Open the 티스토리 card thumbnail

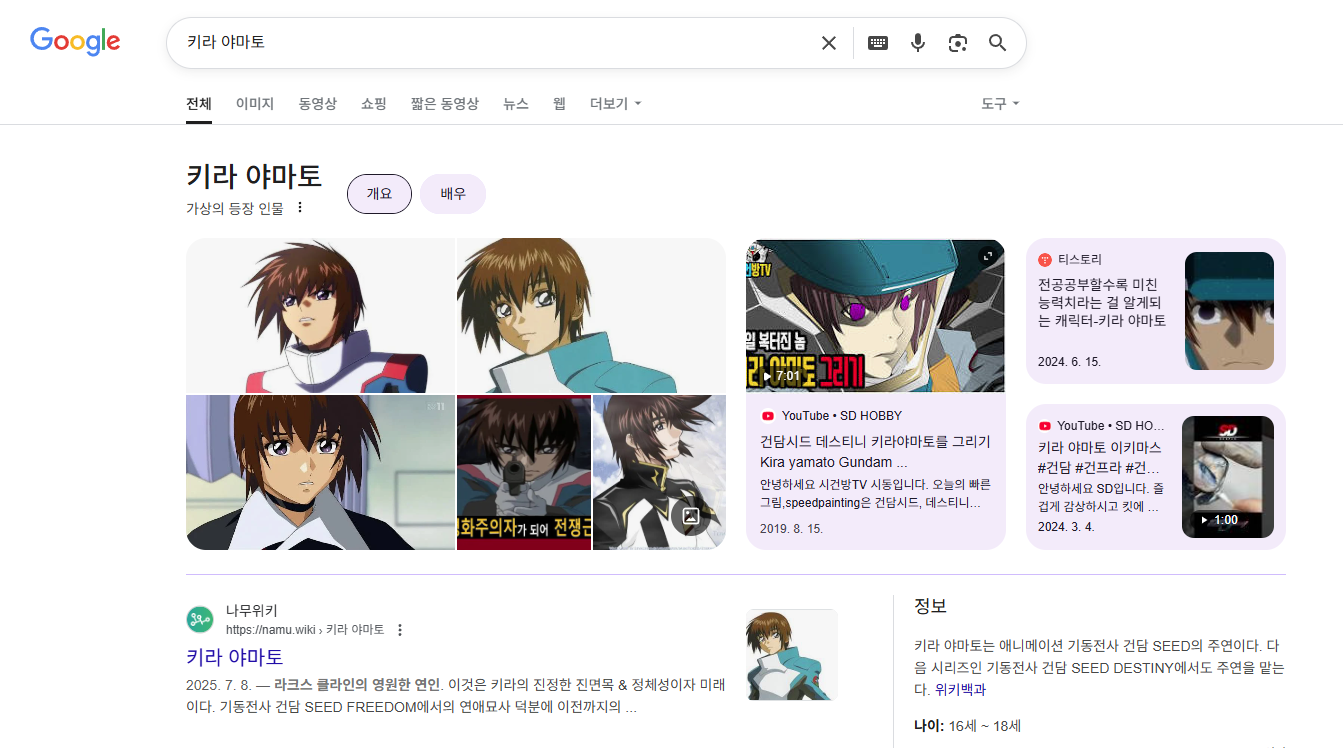[1229, 311]
